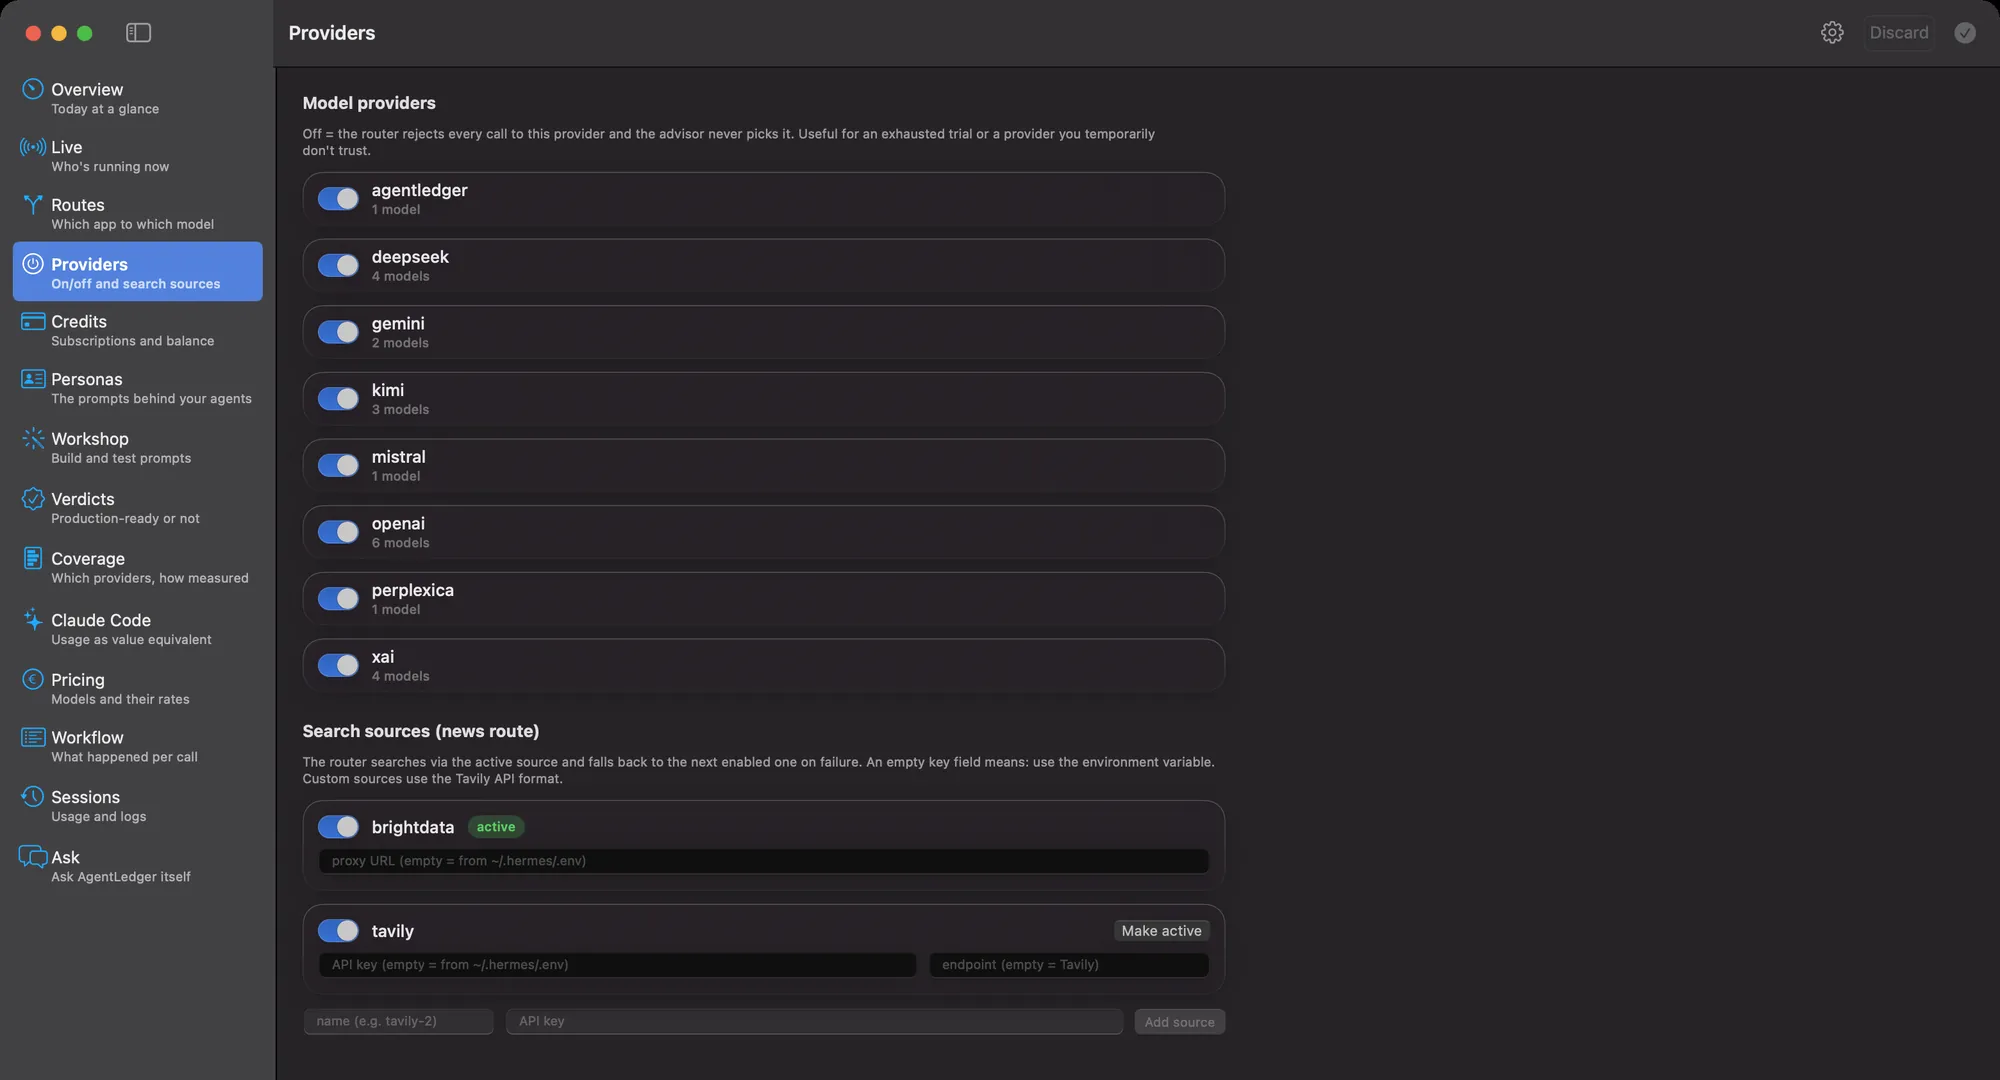Turn off the deepseek provider switch
Screen dimensions: 2000x1080
coord(338,265)
